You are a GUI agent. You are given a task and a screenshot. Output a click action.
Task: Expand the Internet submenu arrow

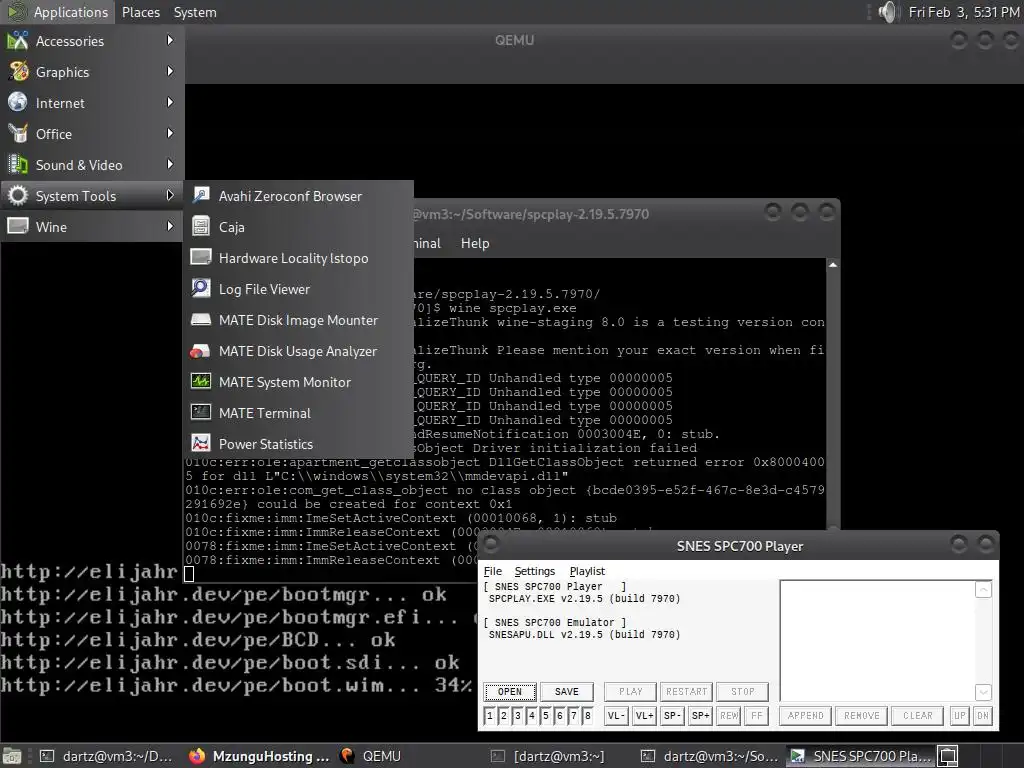tap(170, 103)
